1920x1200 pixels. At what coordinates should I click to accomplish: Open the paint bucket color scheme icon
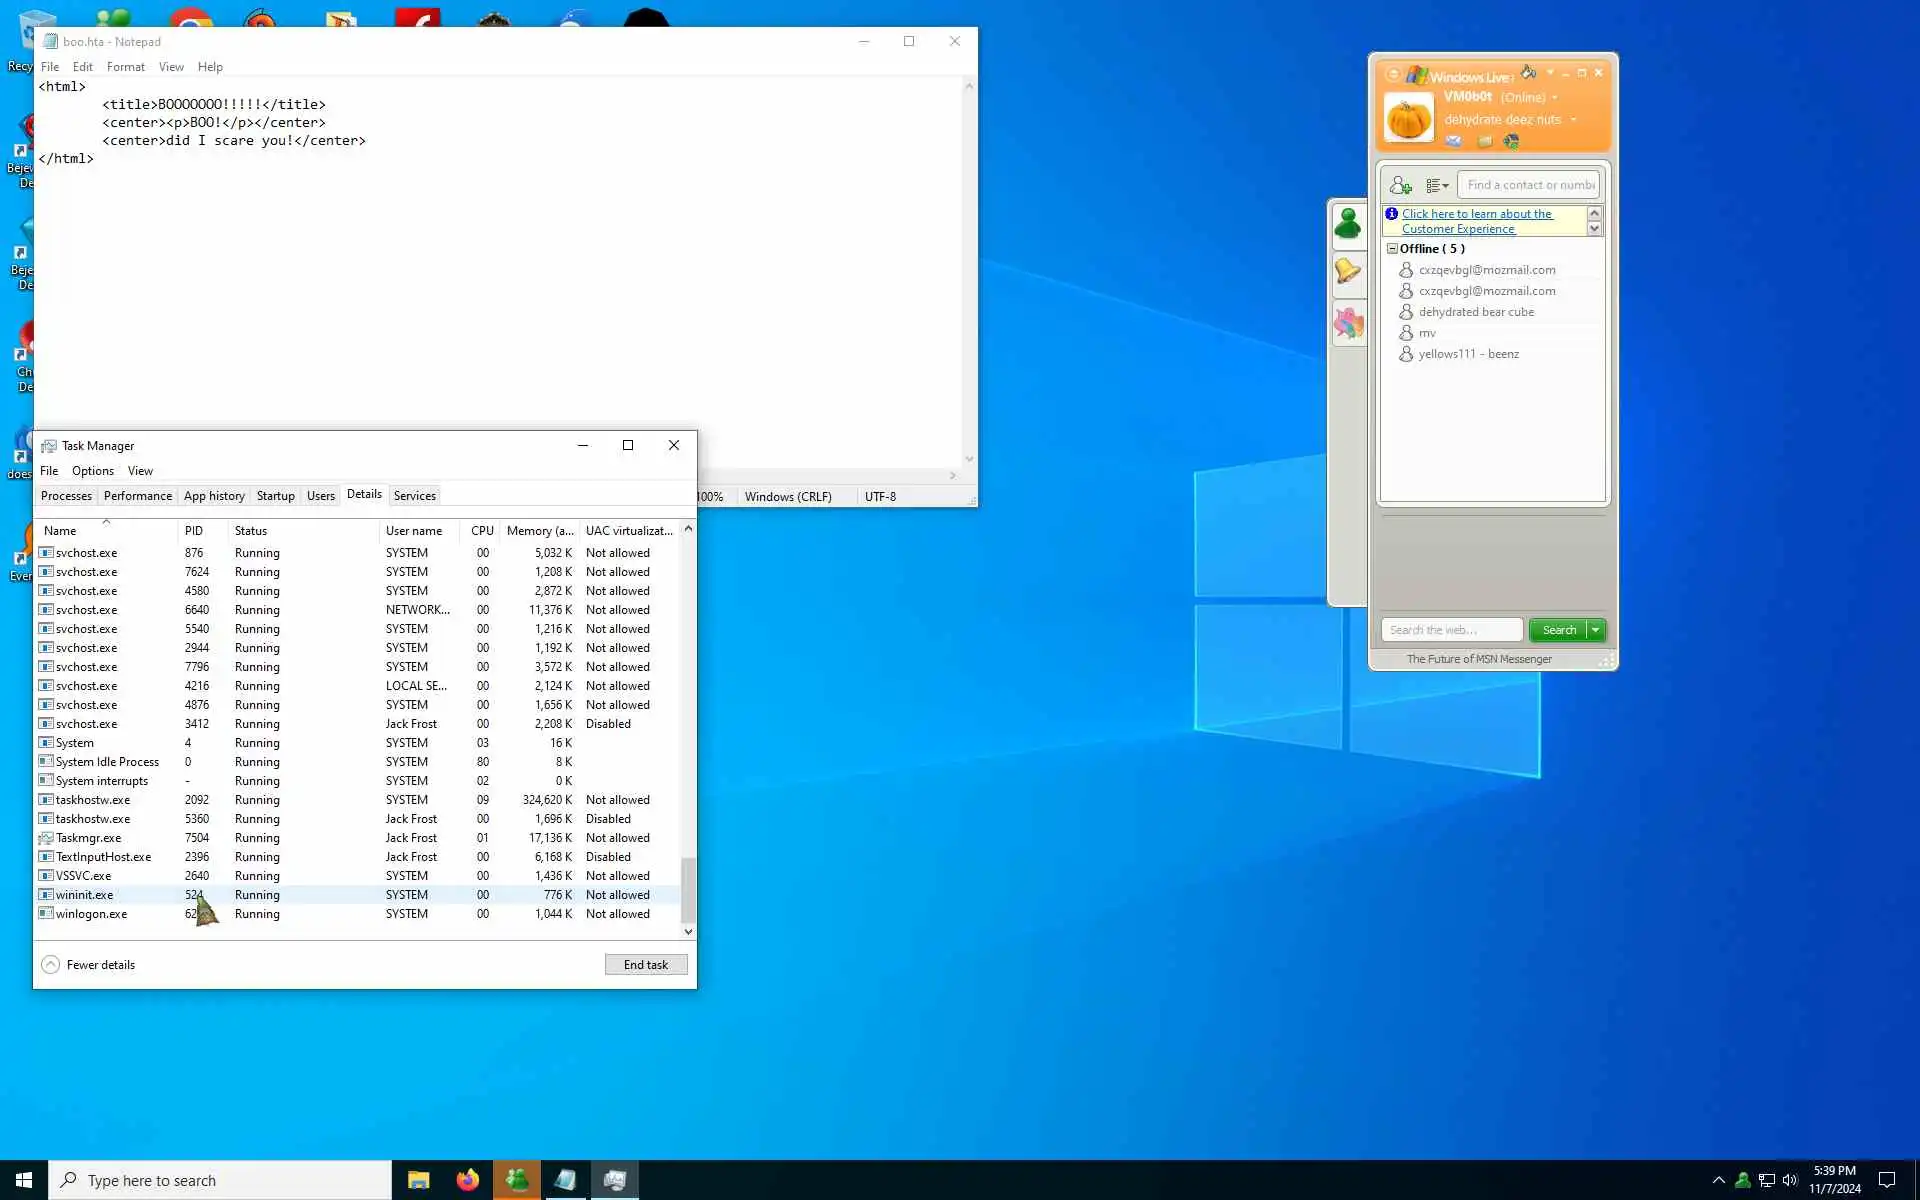[x=1528, y=72]
